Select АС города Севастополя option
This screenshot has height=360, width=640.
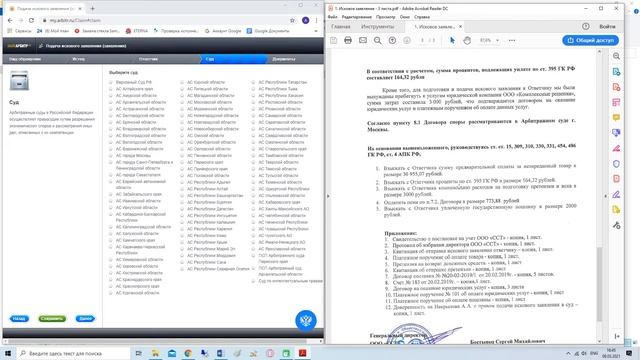[111, 175]
